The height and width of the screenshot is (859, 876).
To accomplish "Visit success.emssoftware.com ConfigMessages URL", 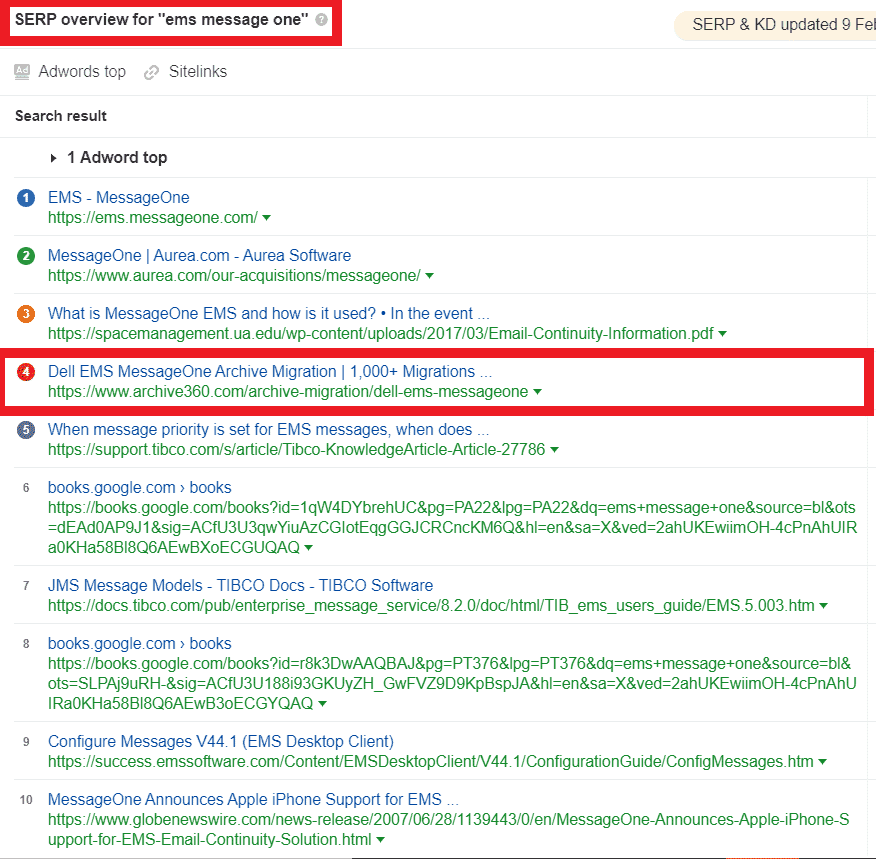I will [x=431, y=762].
